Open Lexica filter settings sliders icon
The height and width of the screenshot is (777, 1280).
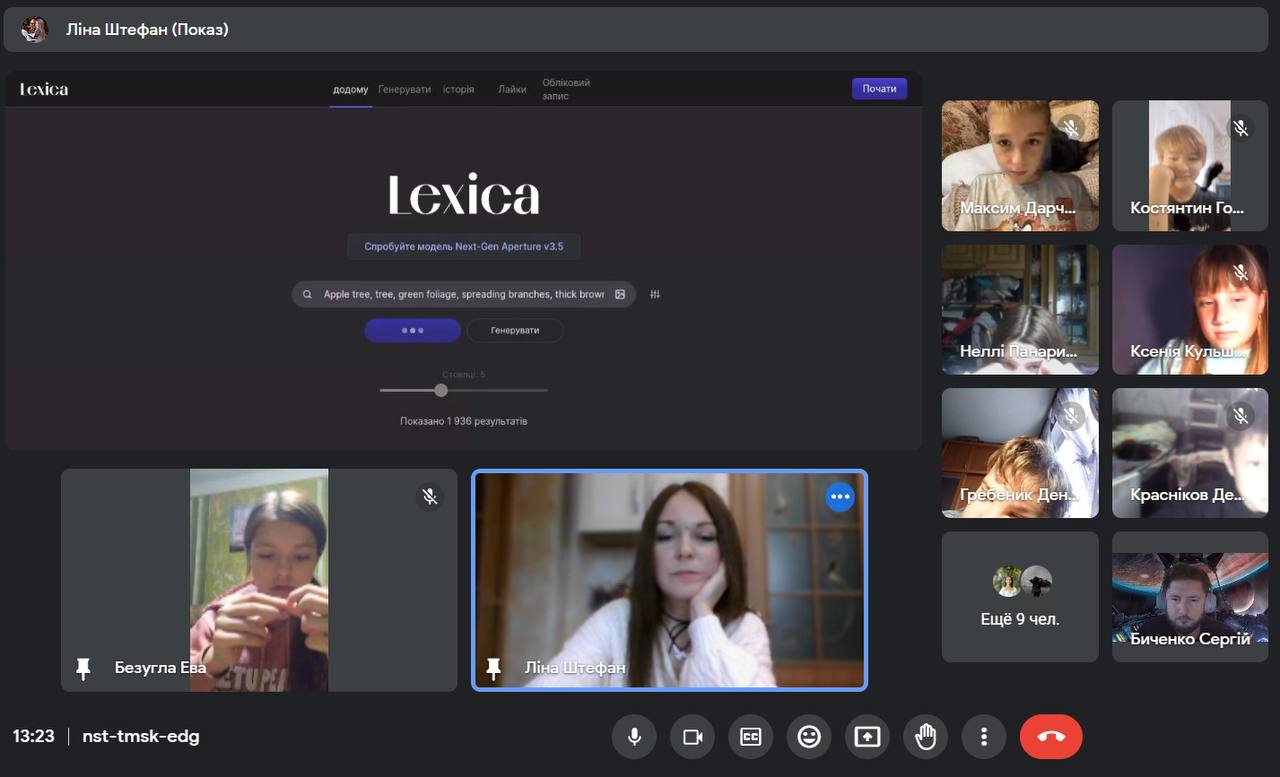655,295
